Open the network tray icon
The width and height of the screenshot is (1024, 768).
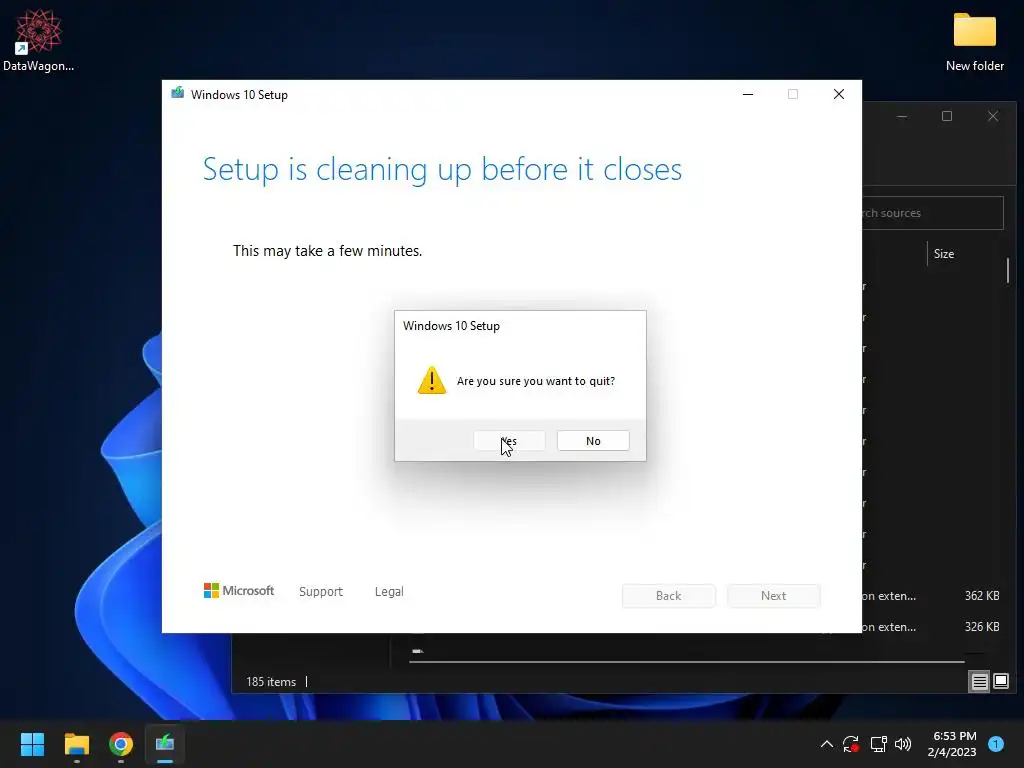878,744
